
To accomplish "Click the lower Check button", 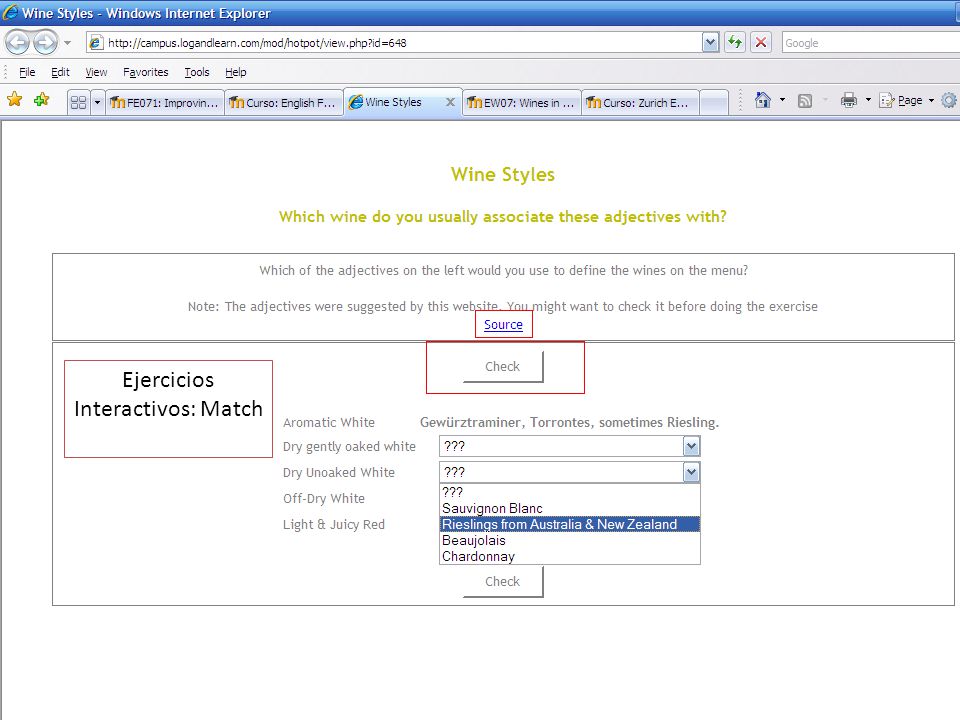I will (x=503, y=581).
